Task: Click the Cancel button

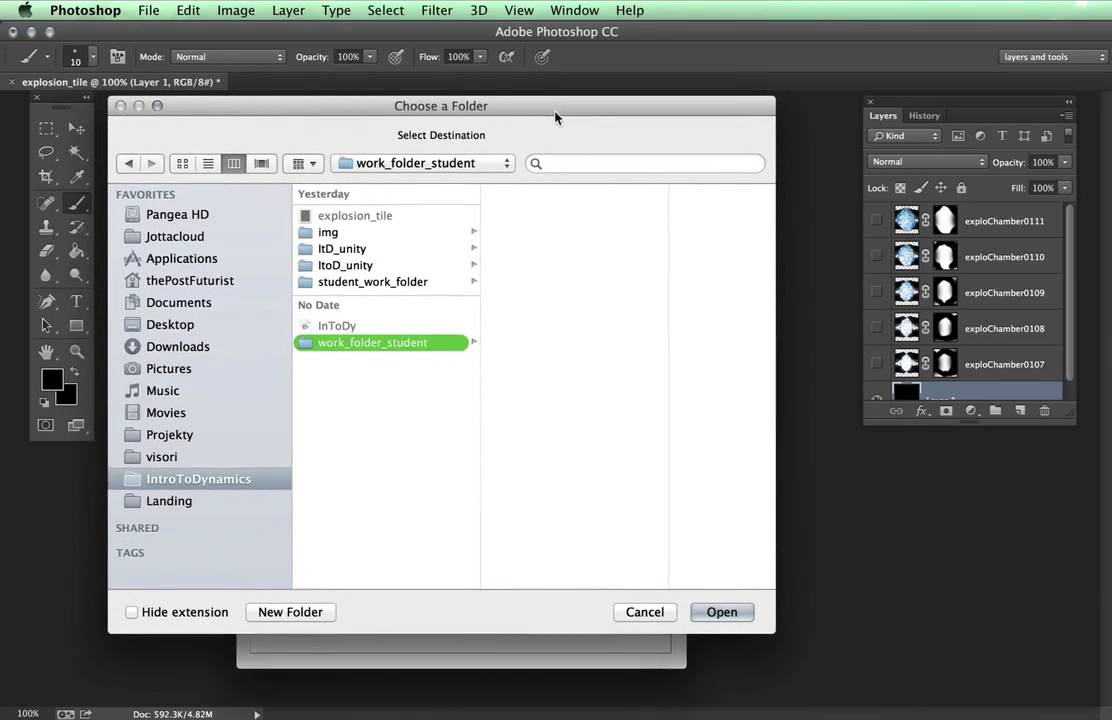Action: click(645, 612)
